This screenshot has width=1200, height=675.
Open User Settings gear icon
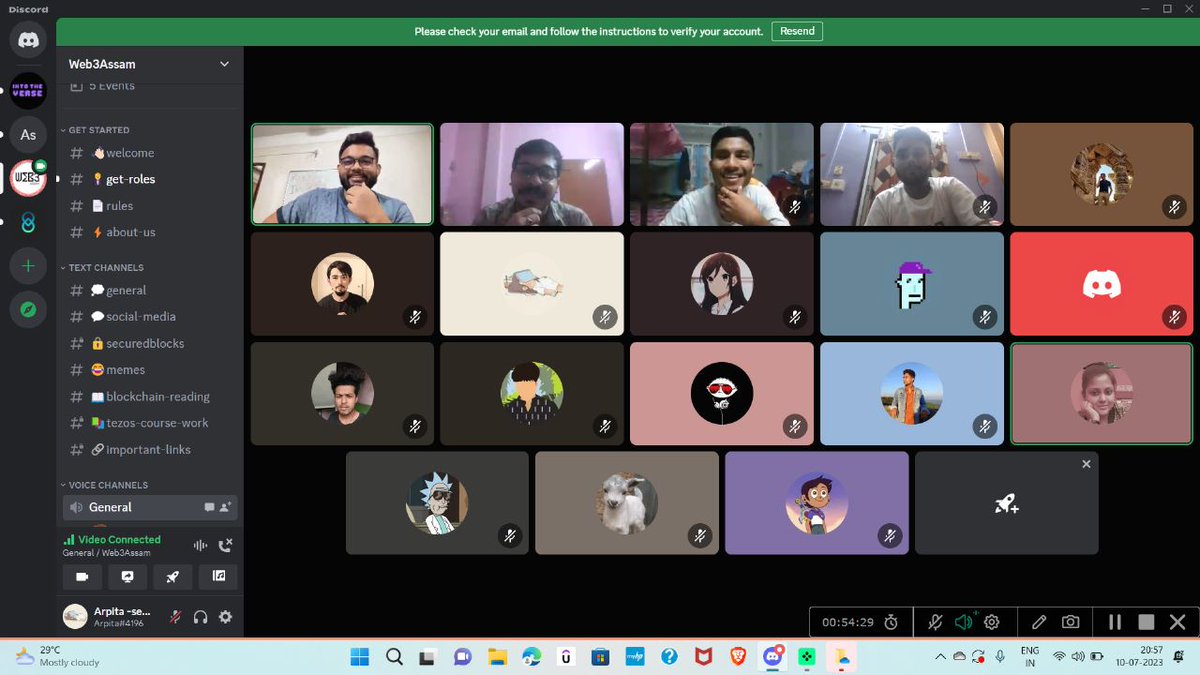[225, 617]
